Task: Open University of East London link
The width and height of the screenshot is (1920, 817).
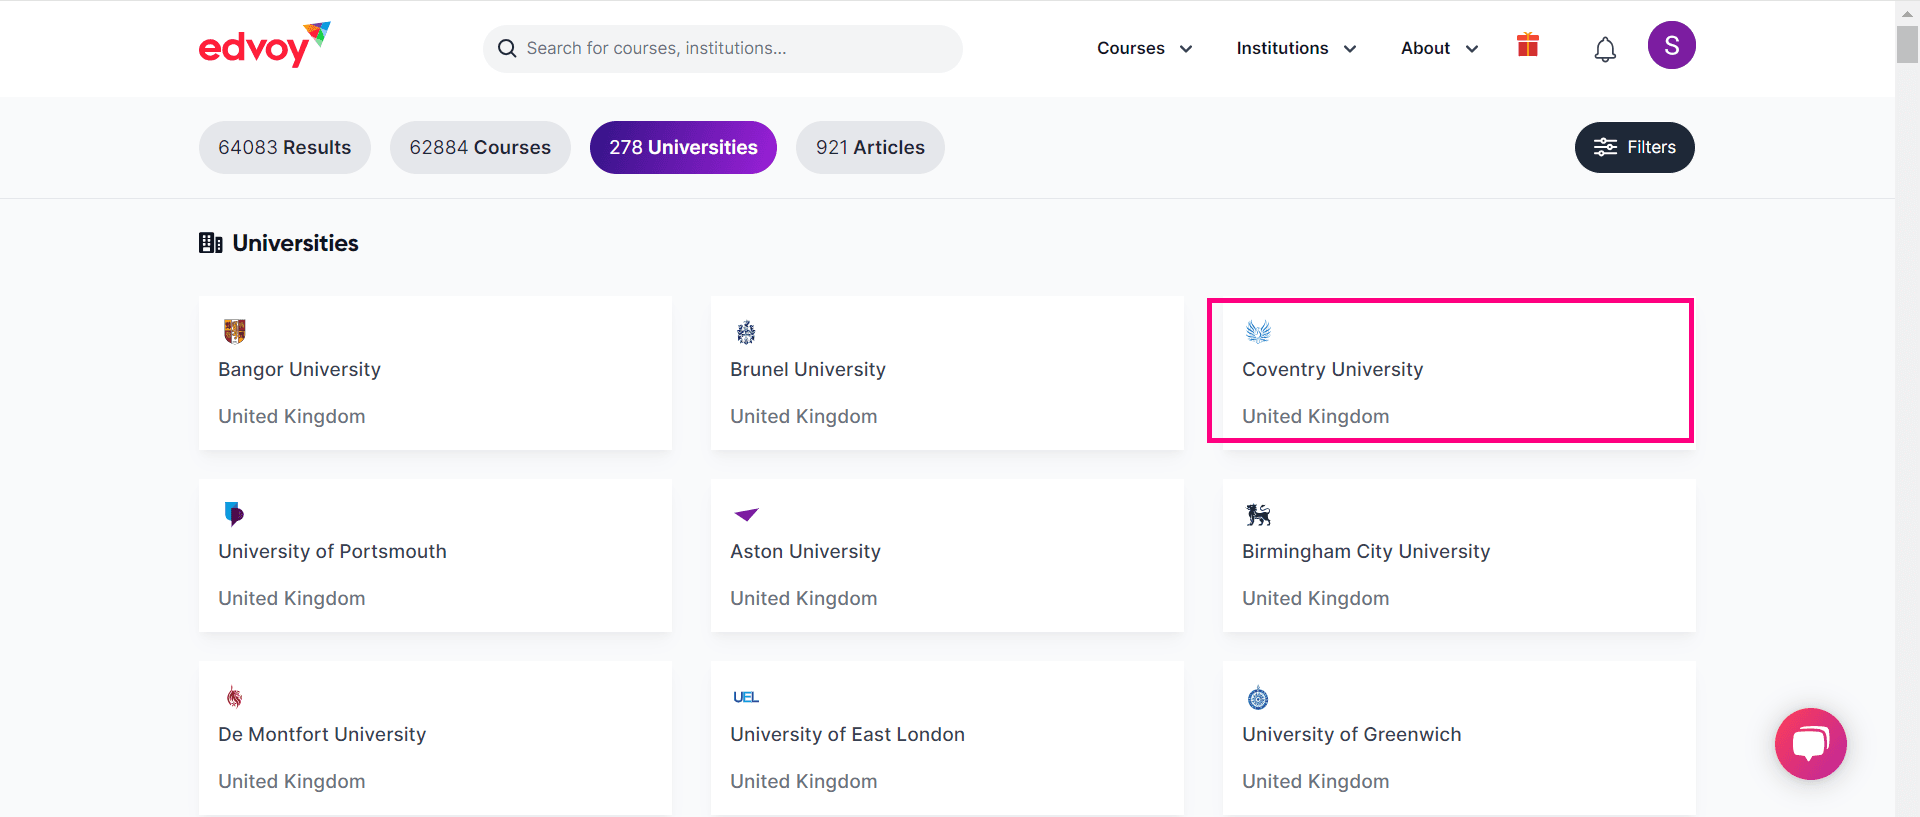Action: tap(847, 734)
